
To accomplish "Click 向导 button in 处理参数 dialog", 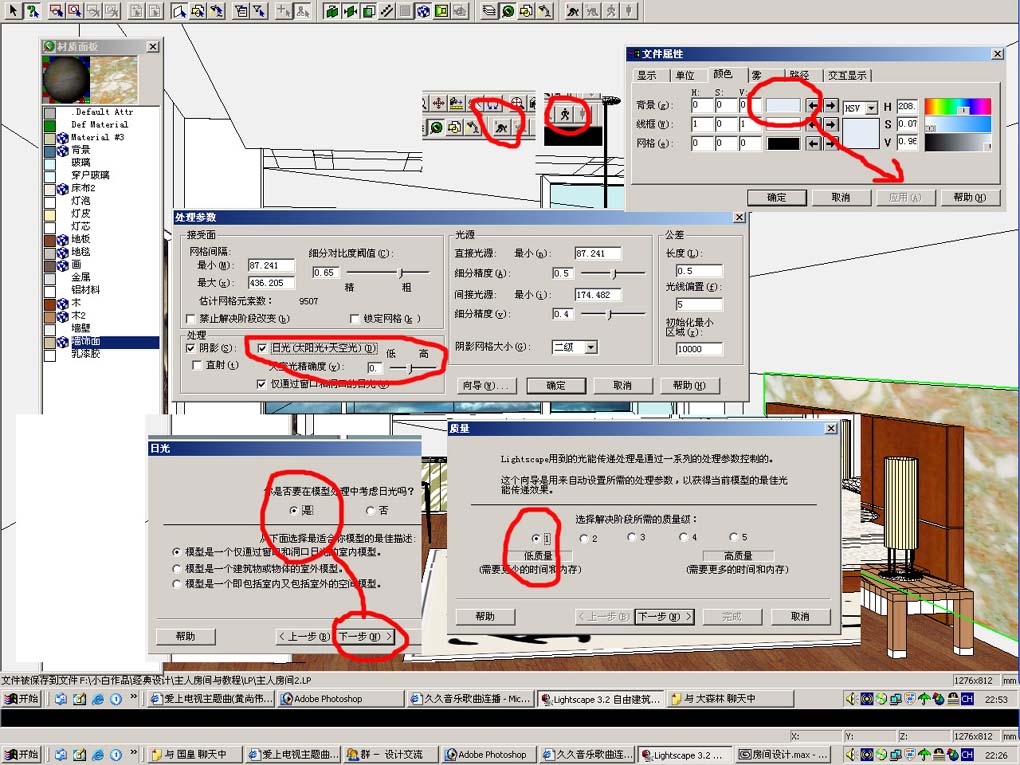I will tap(487, 386).
